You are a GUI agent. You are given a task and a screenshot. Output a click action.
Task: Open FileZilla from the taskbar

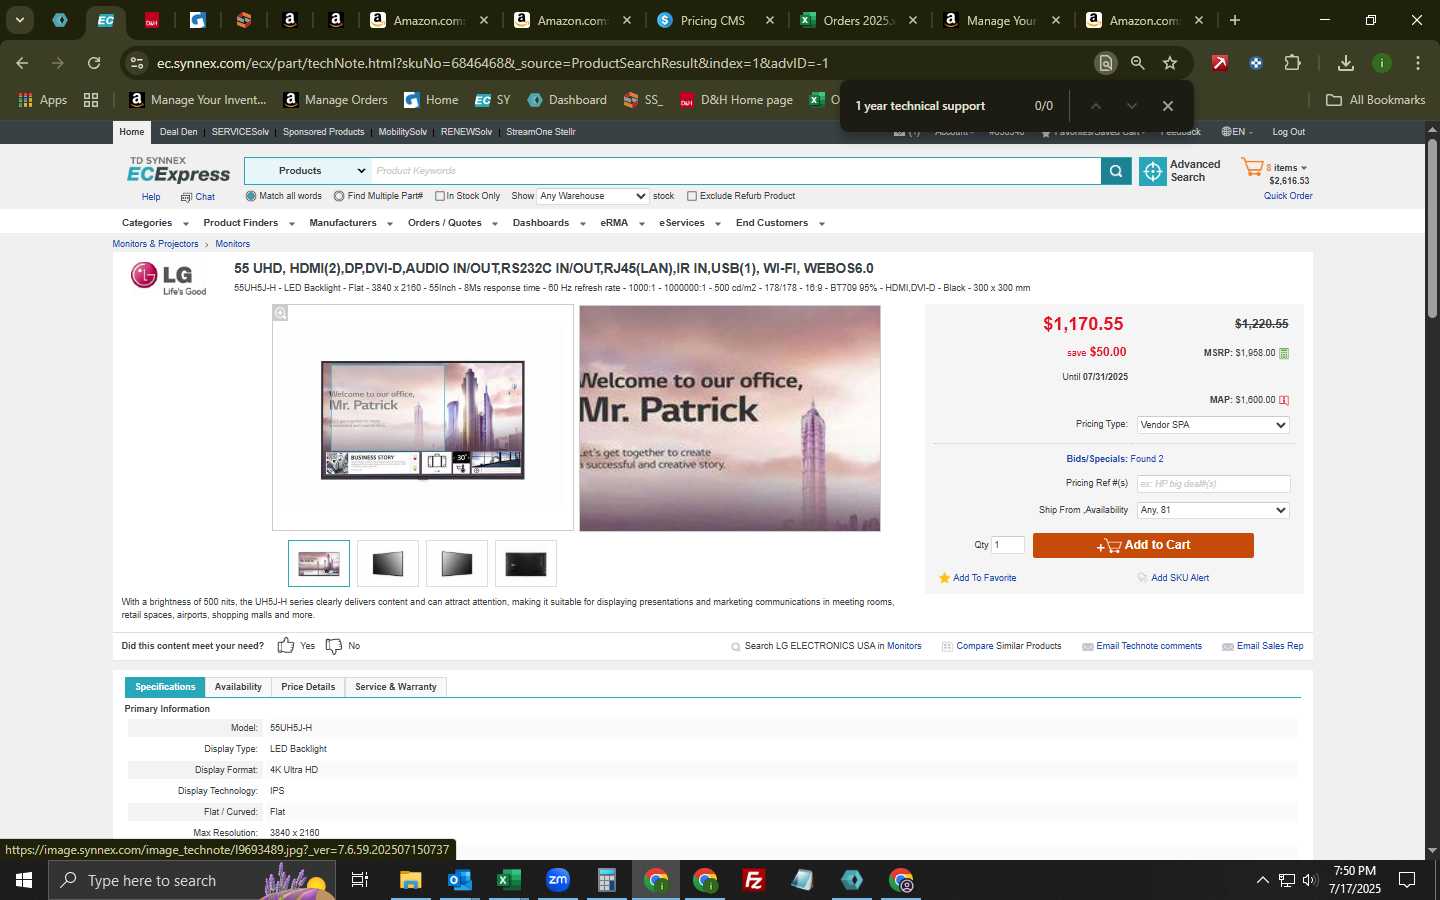click(754, 880)
